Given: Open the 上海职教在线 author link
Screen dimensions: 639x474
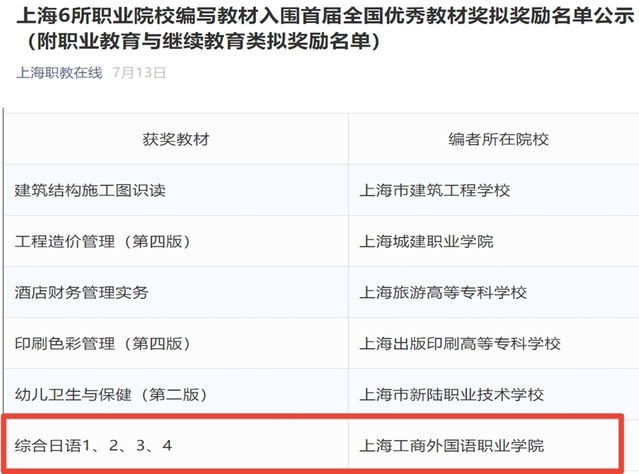Looking at the screenshot, I should [x=60, y=73].
